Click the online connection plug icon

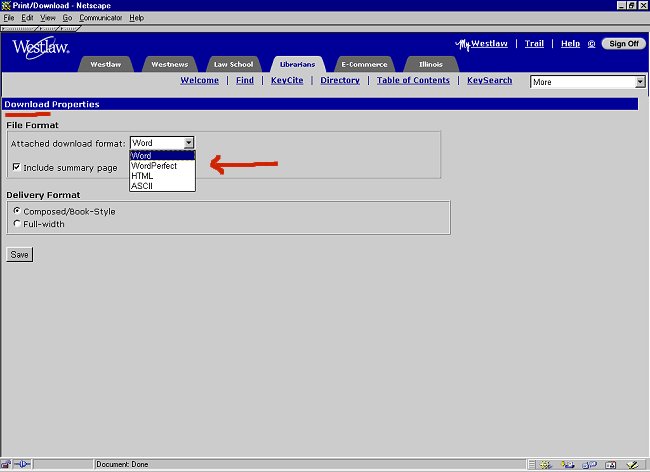(23, 464)
